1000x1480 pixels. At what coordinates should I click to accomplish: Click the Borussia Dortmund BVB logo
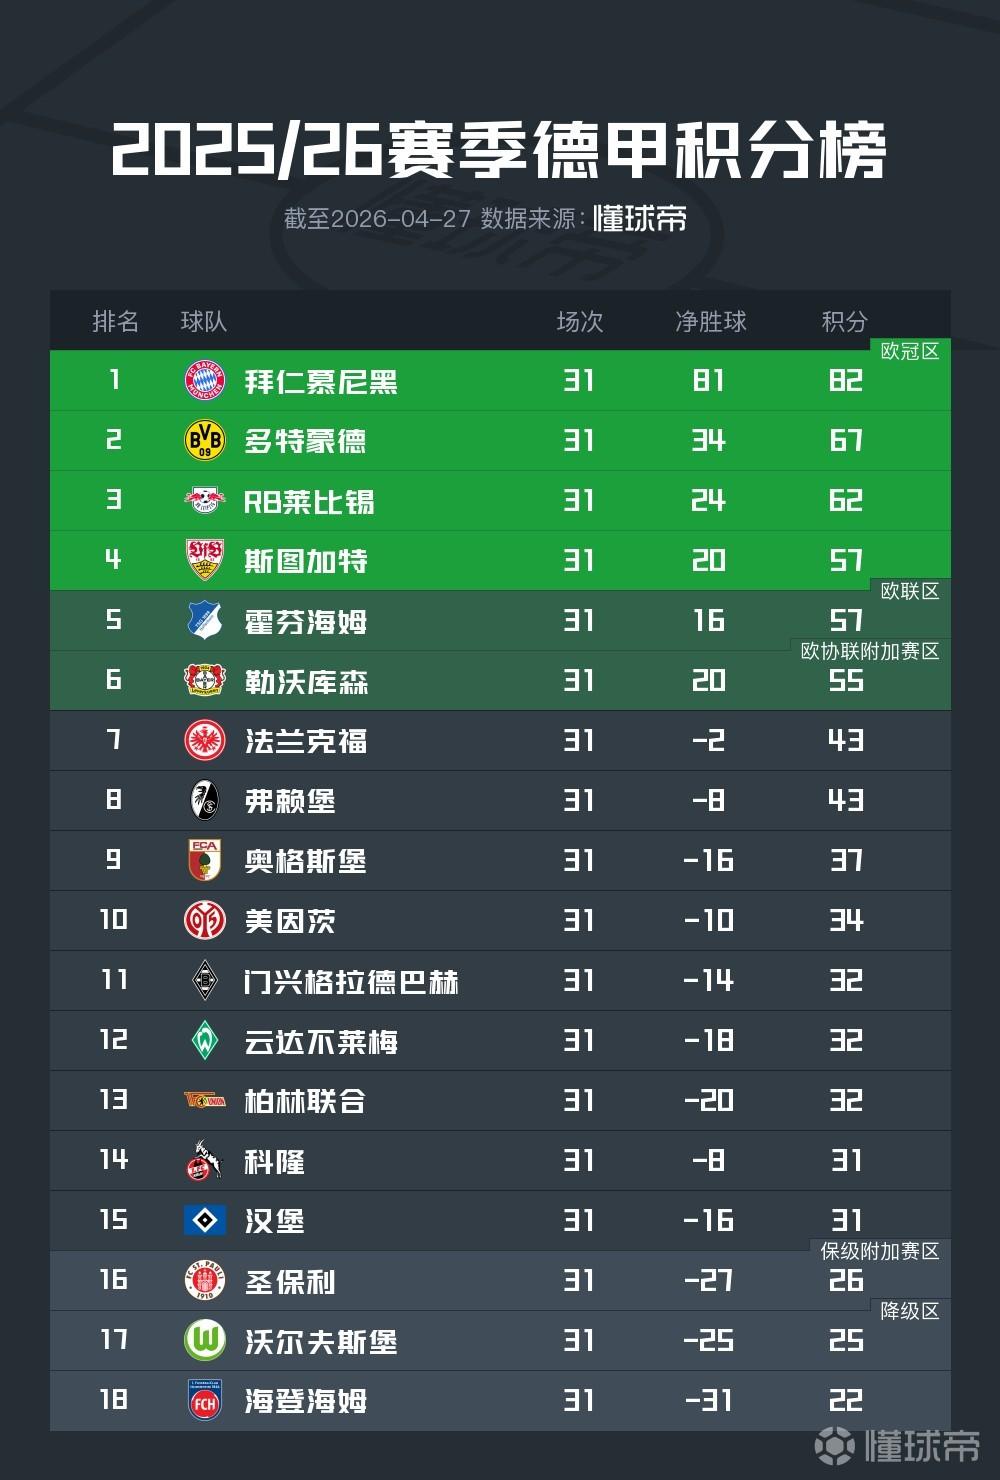(x=205, y=441)
